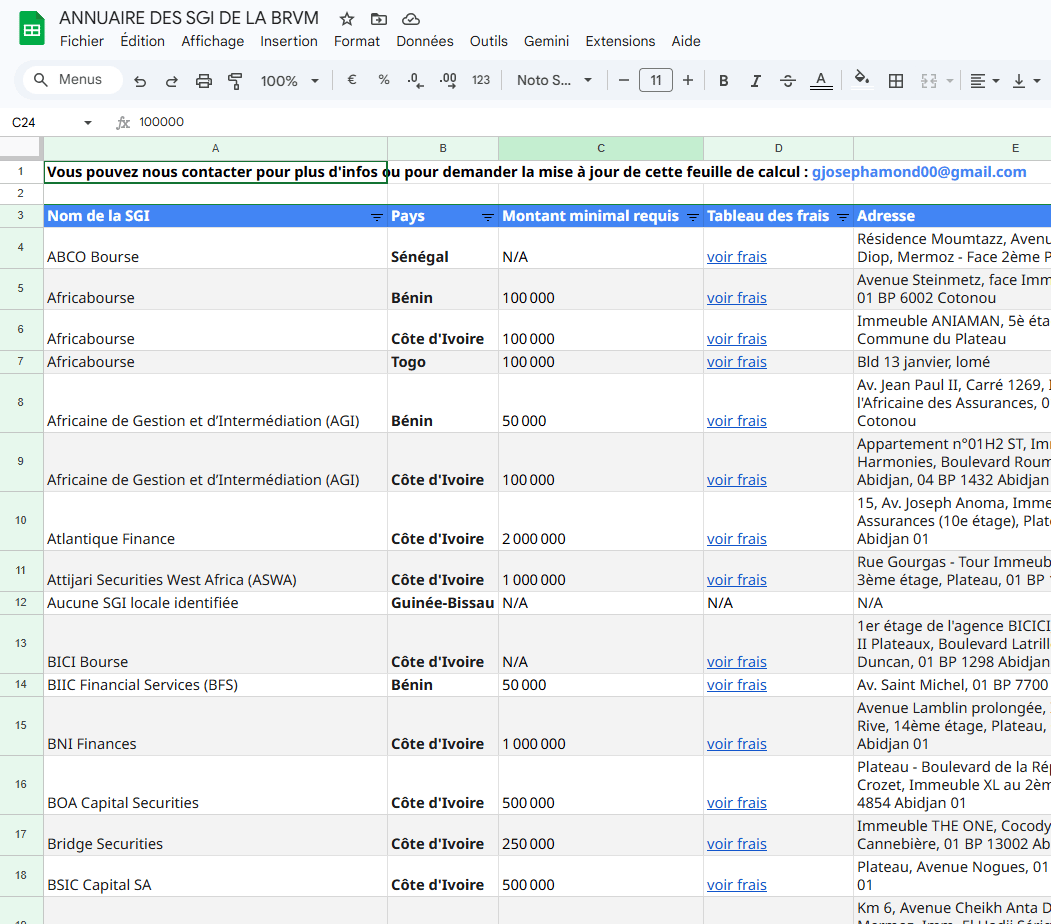The height and width of the screenshot is (924, 1051).
Task: Toggle bold formatting
Action: coord(724,81)
